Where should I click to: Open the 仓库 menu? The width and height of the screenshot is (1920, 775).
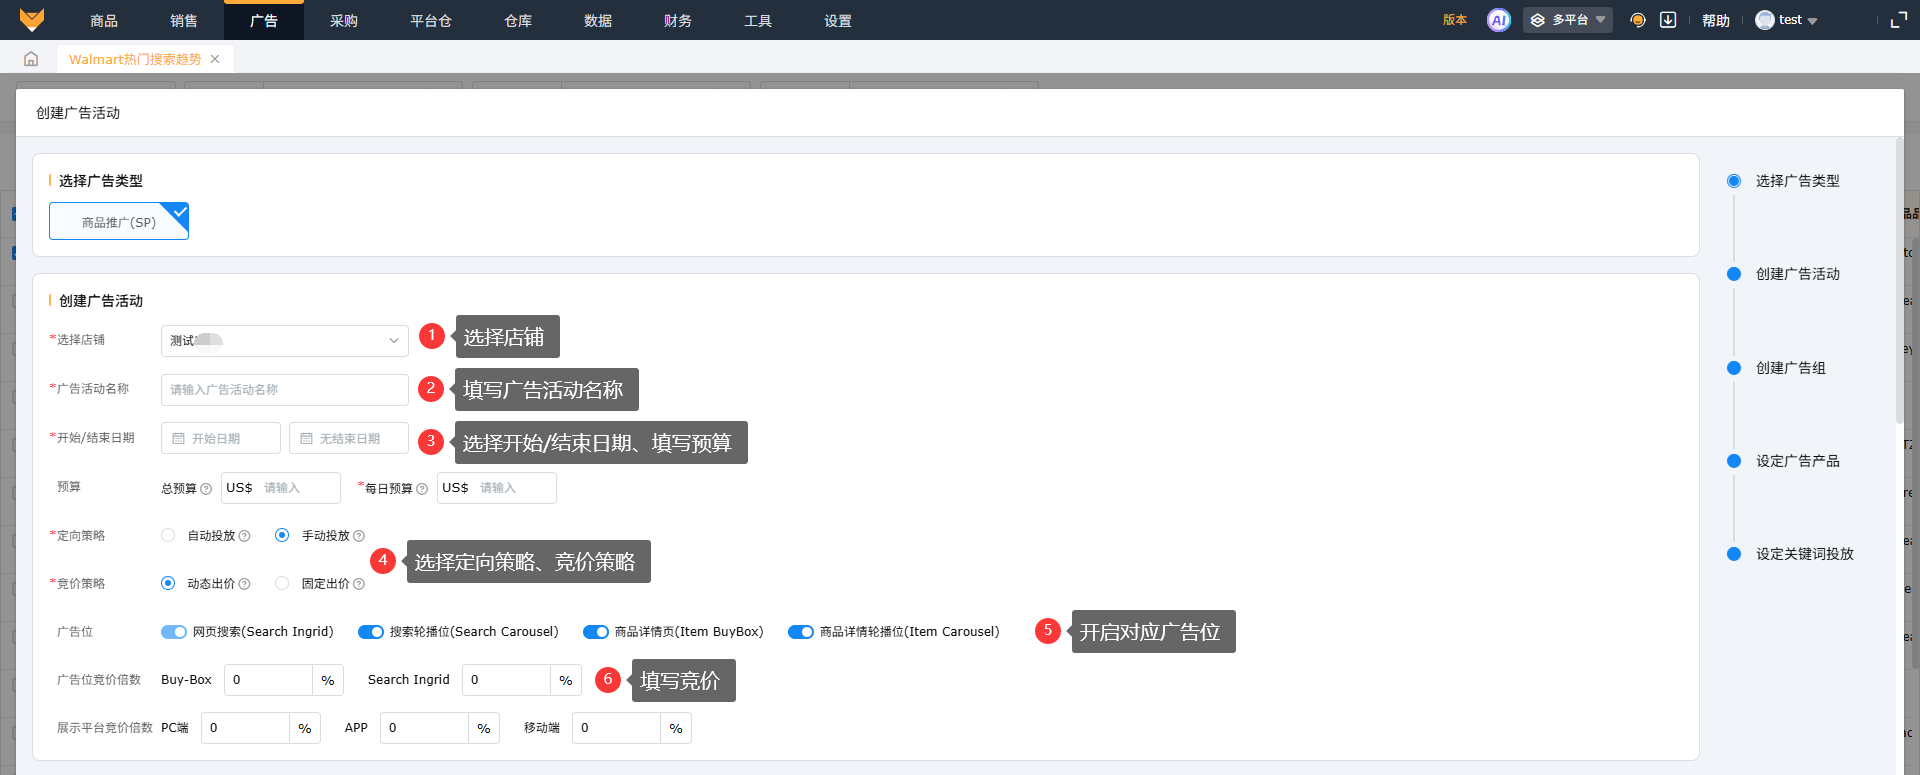click(x=518, y=20)
